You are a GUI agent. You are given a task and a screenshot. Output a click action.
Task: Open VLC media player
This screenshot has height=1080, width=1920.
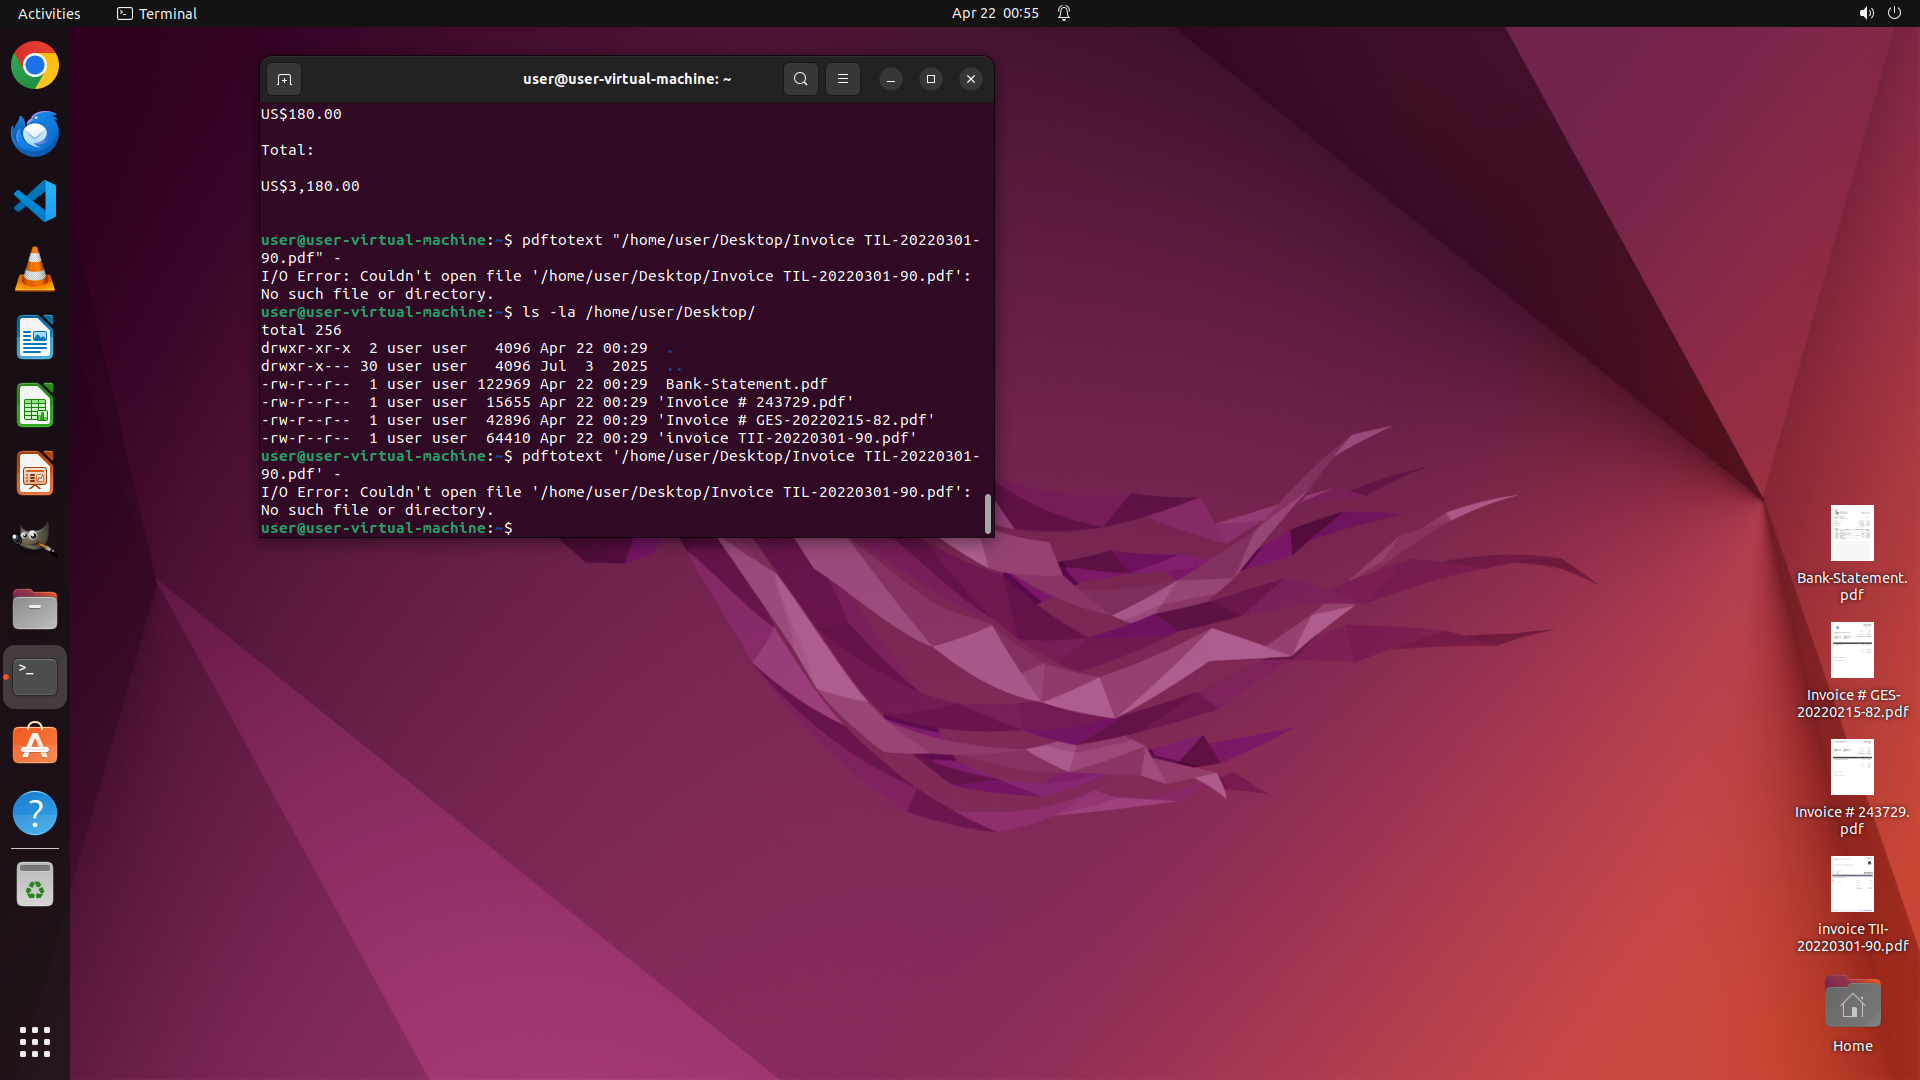[x=35, y=270]
